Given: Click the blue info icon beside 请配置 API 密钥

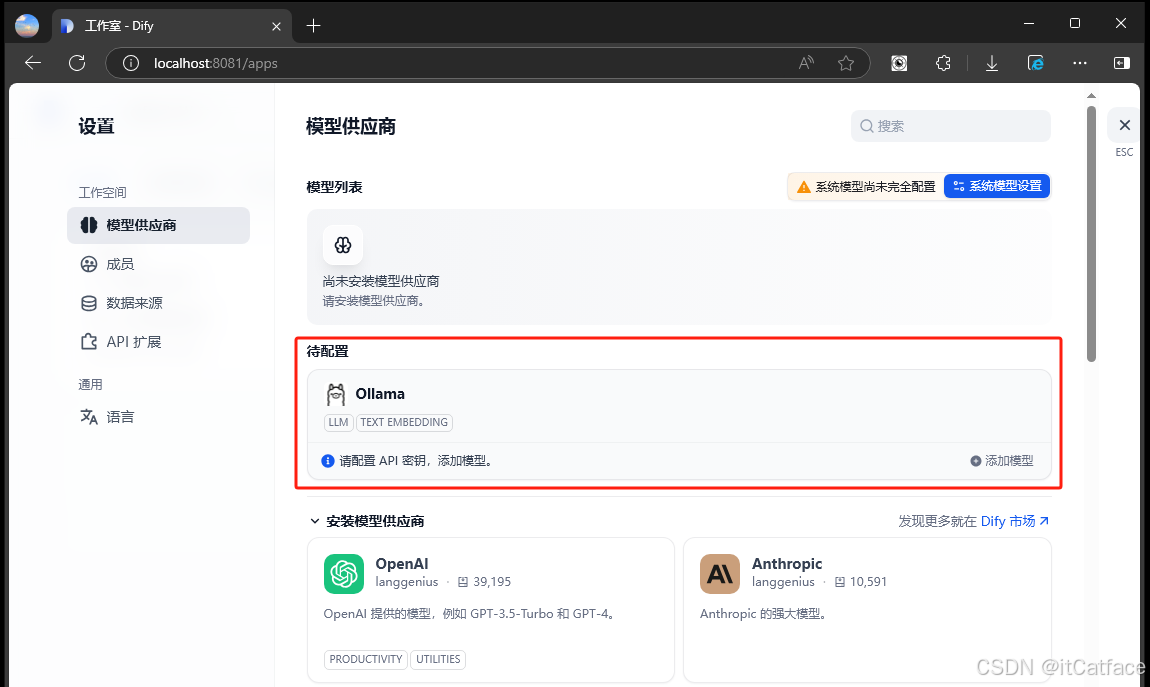Looking at the screenshot, I should click(x=328, y=460).
